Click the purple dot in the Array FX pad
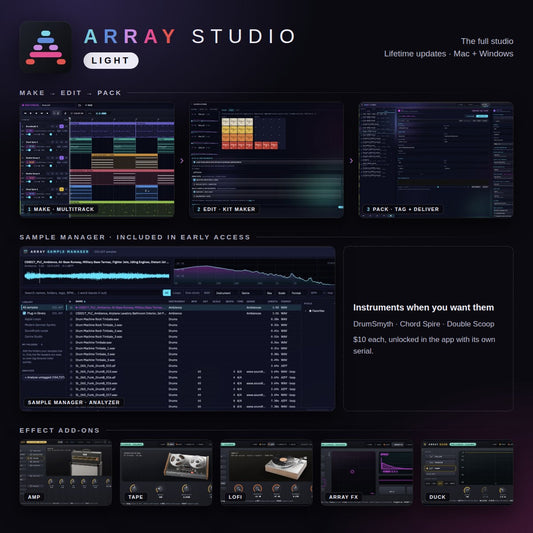This screenshot has height=533, width=533. (353, 471)
